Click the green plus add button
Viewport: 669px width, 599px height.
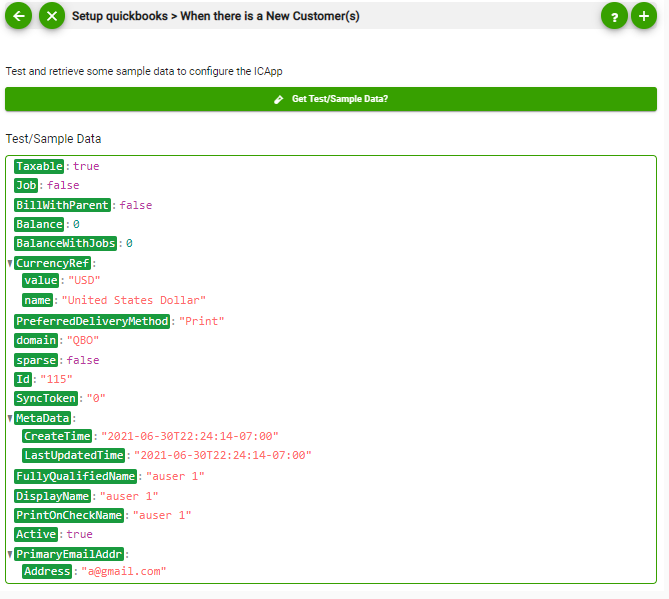[644, 16]
